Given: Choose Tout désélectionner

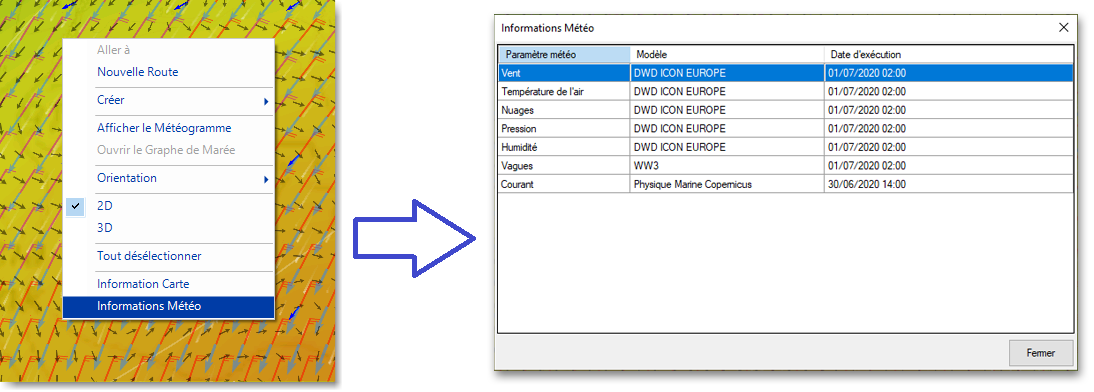Looking at the screenshot, I should click(168, 256).
